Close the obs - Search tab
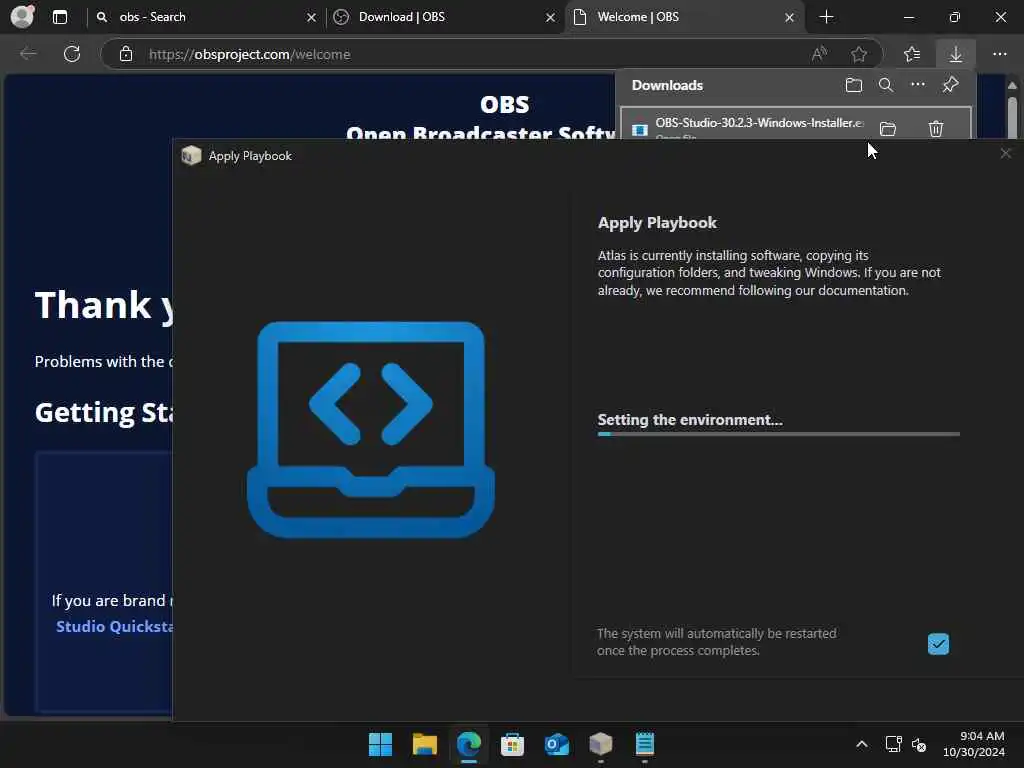Screen dimensions: 1024x768 311,18
